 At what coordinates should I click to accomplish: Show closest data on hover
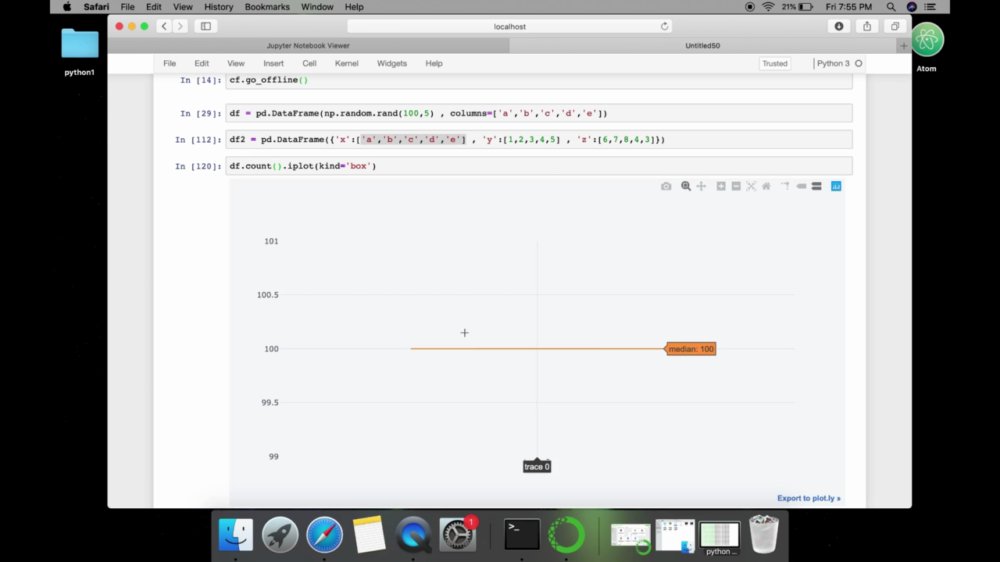[801, 186]
